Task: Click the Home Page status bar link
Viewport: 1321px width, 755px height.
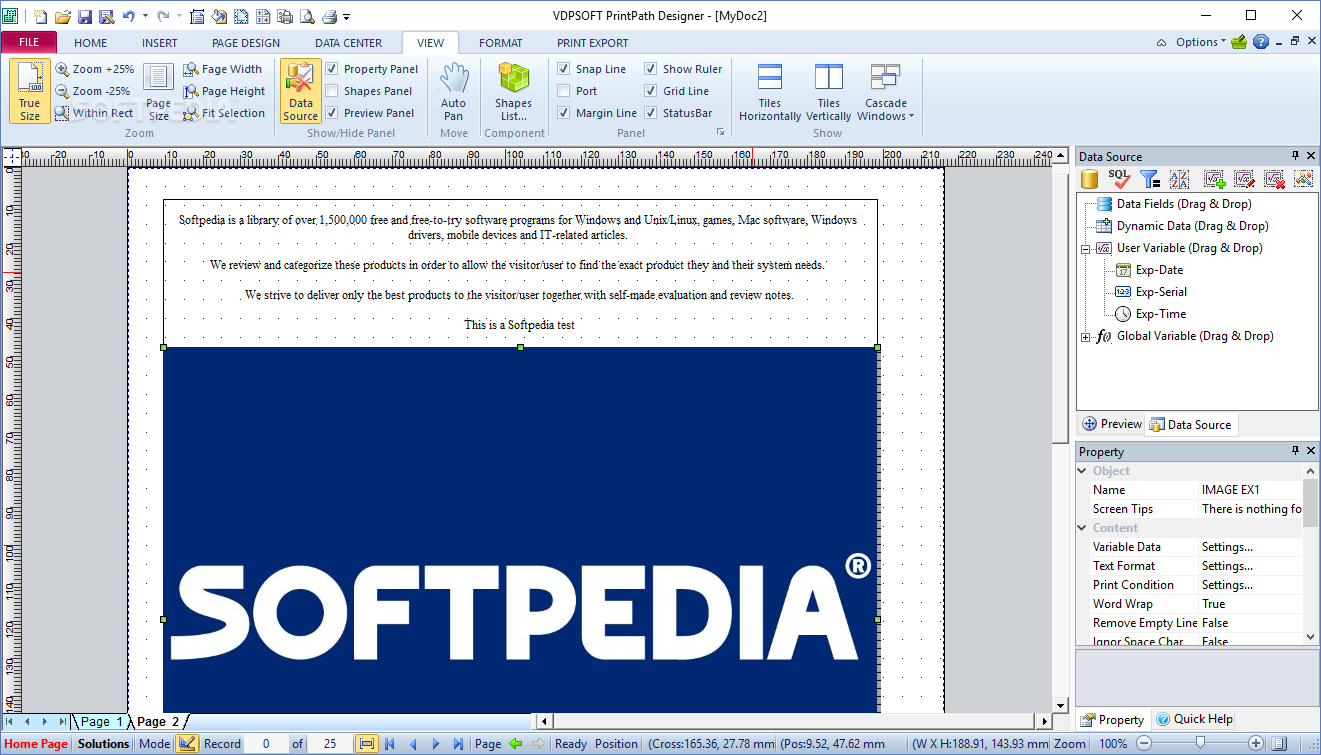Action: [x=37, y=744]
